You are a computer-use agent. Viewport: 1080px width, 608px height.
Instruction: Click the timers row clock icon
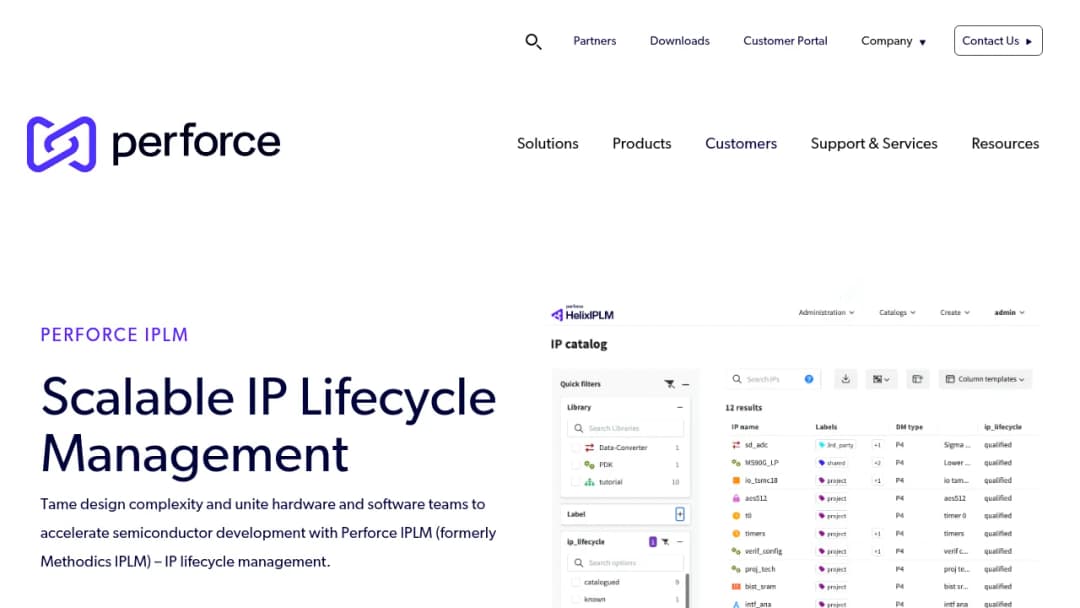[x=736, y=534]
